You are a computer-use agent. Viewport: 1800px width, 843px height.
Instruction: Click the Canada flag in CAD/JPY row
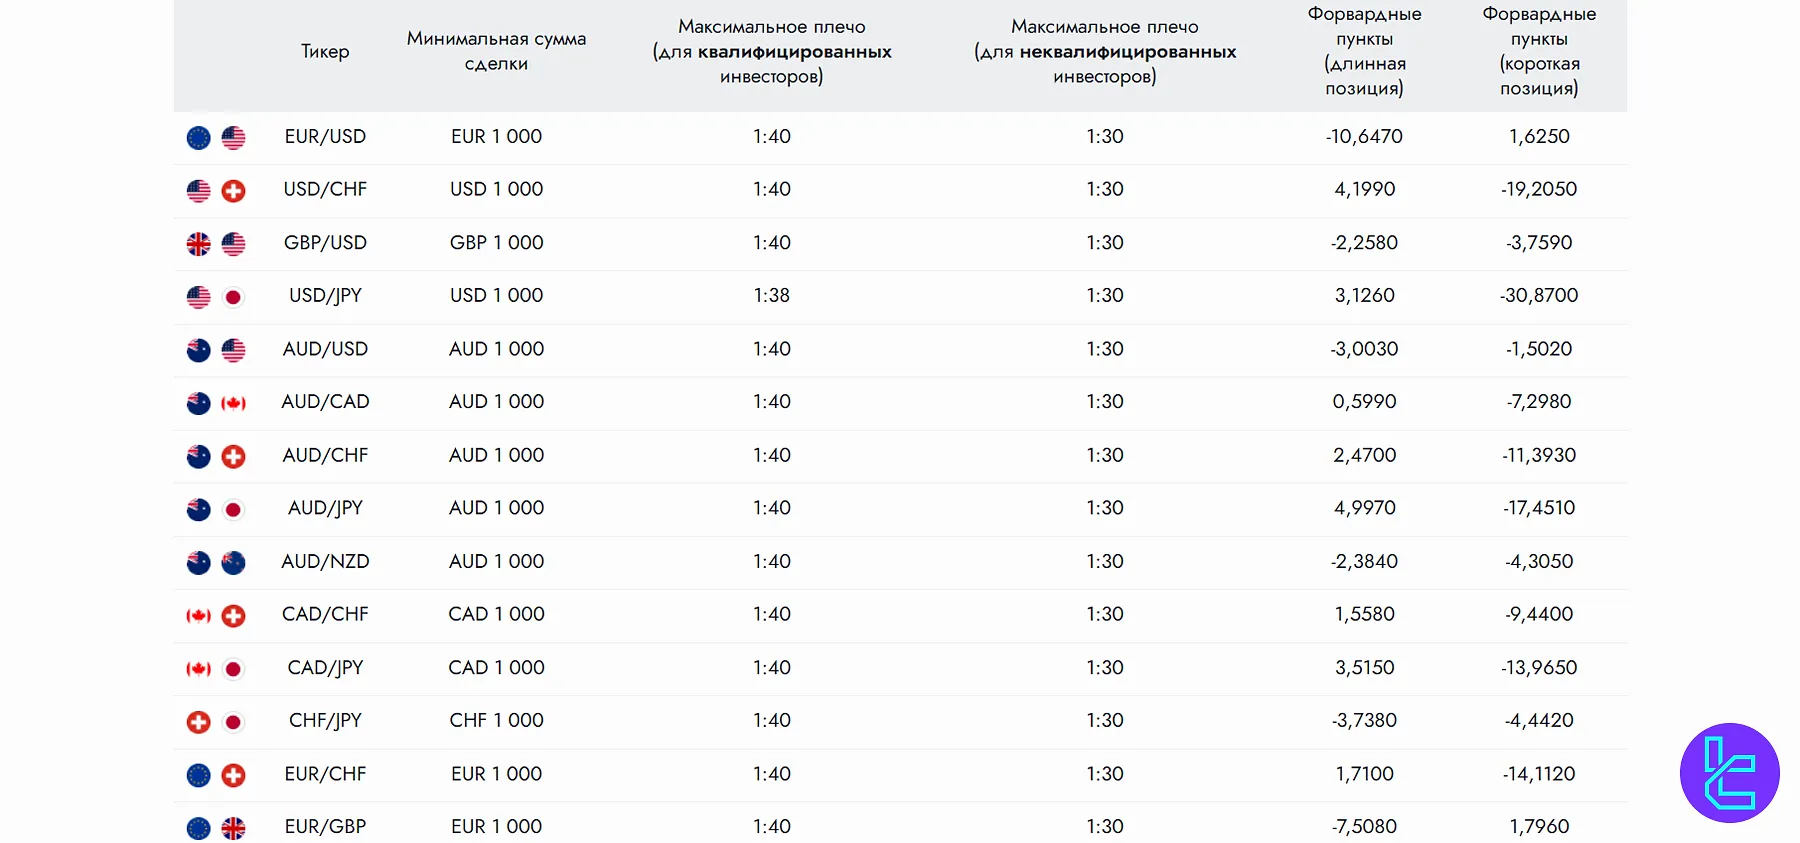[199, 669]
